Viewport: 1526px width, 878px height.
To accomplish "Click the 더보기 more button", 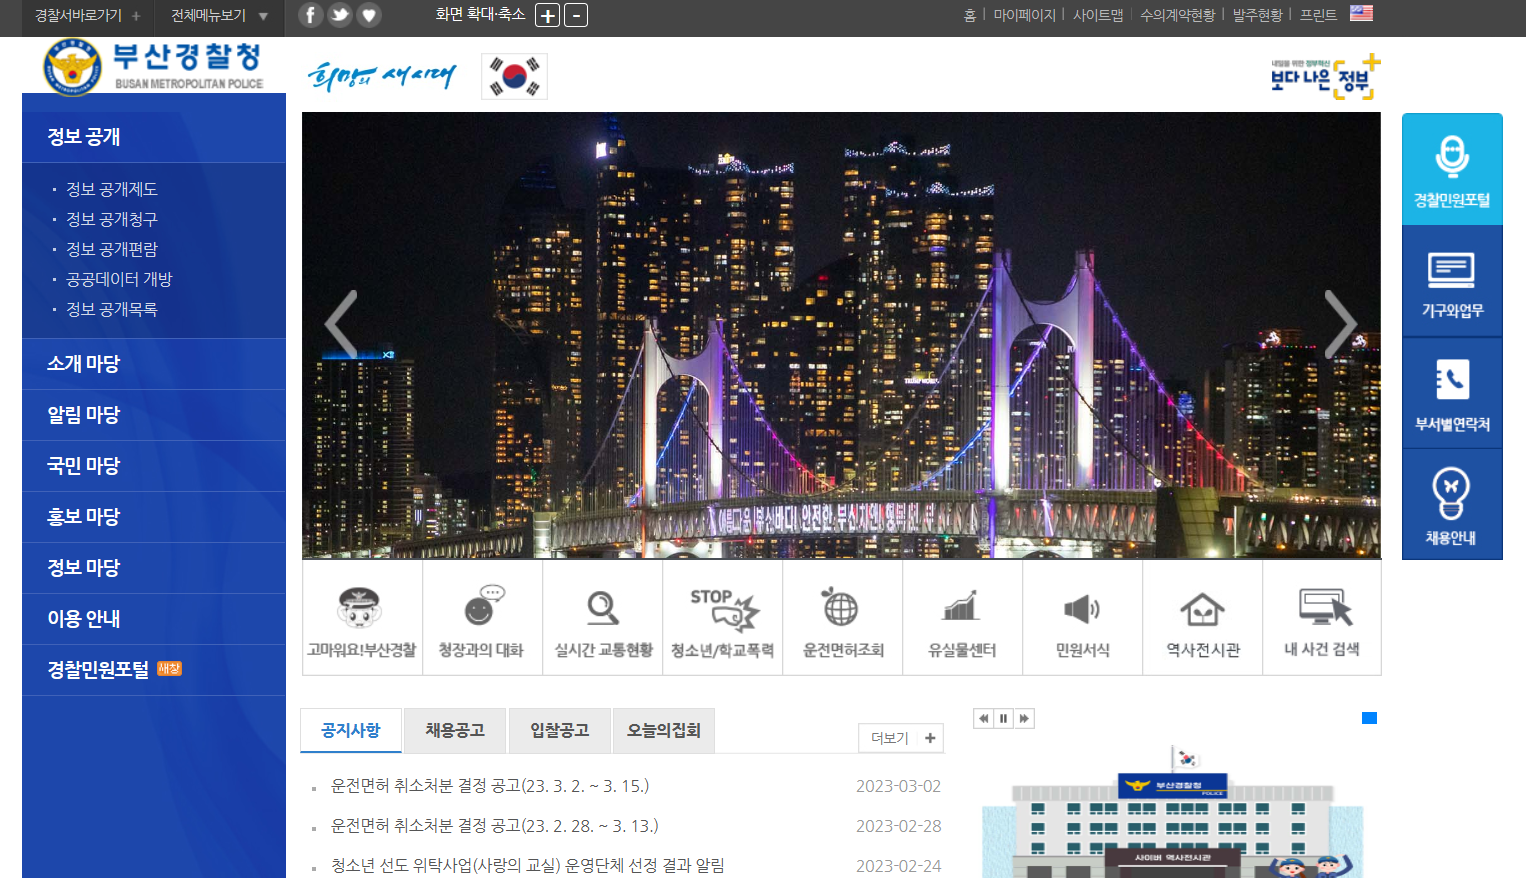I will click(901, 738).
